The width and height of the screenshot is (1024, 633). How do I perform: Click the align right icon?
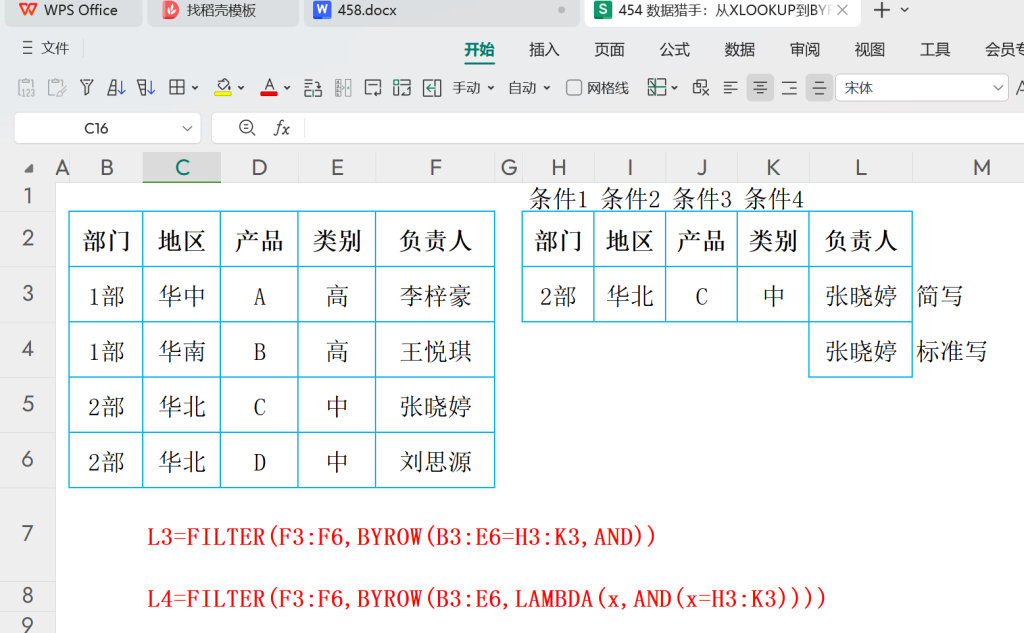tap(789, 88)
